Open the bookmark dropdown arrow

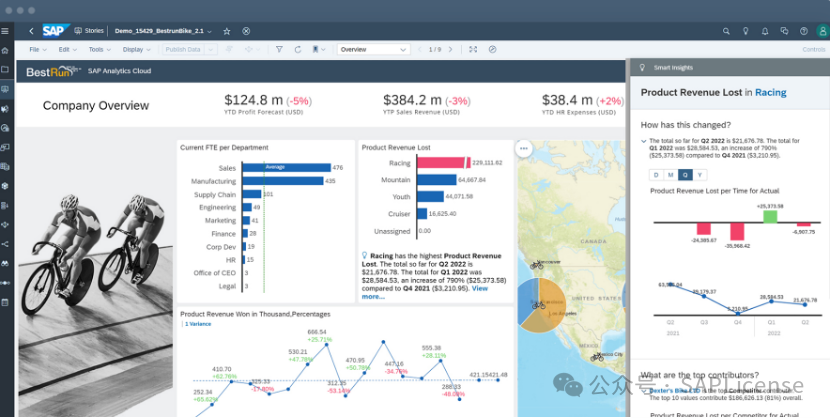point(322,50)
